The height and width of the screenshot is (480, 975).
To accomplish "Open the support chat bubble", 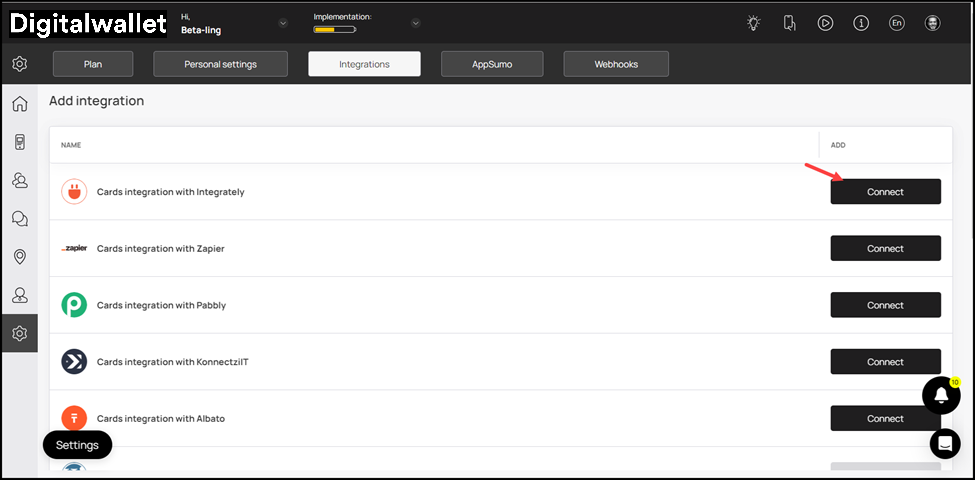I will (x=945, y=443).
